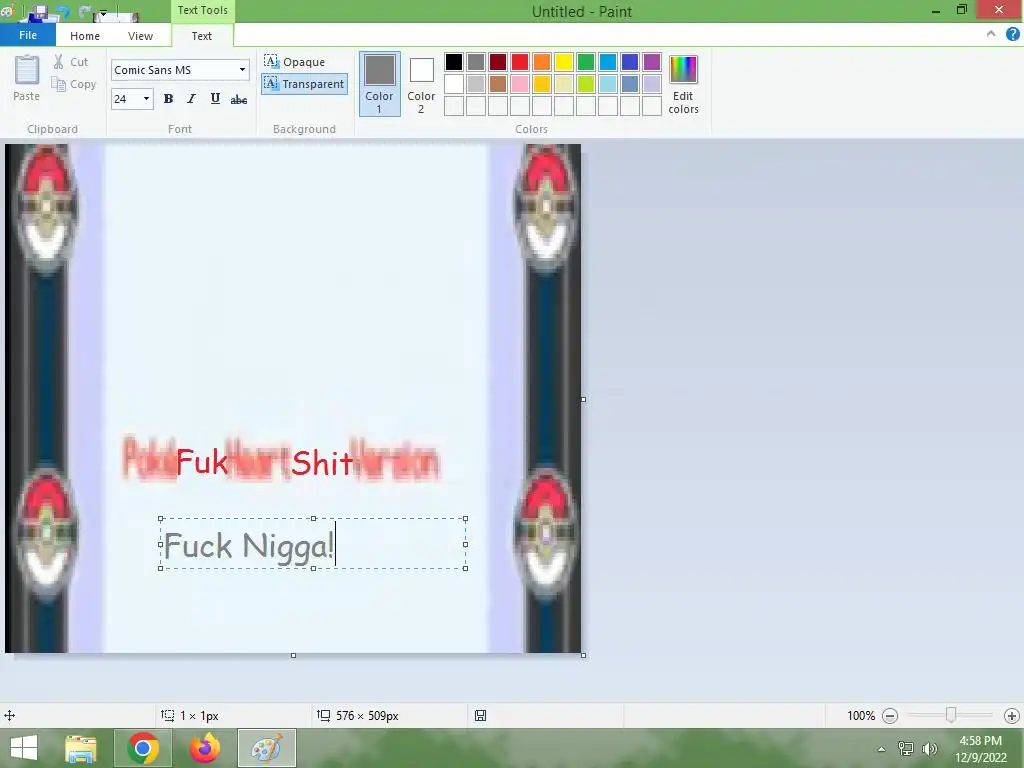Pick the pink rose color swatch
1024x768 pixels.
[x=520, y=84]
